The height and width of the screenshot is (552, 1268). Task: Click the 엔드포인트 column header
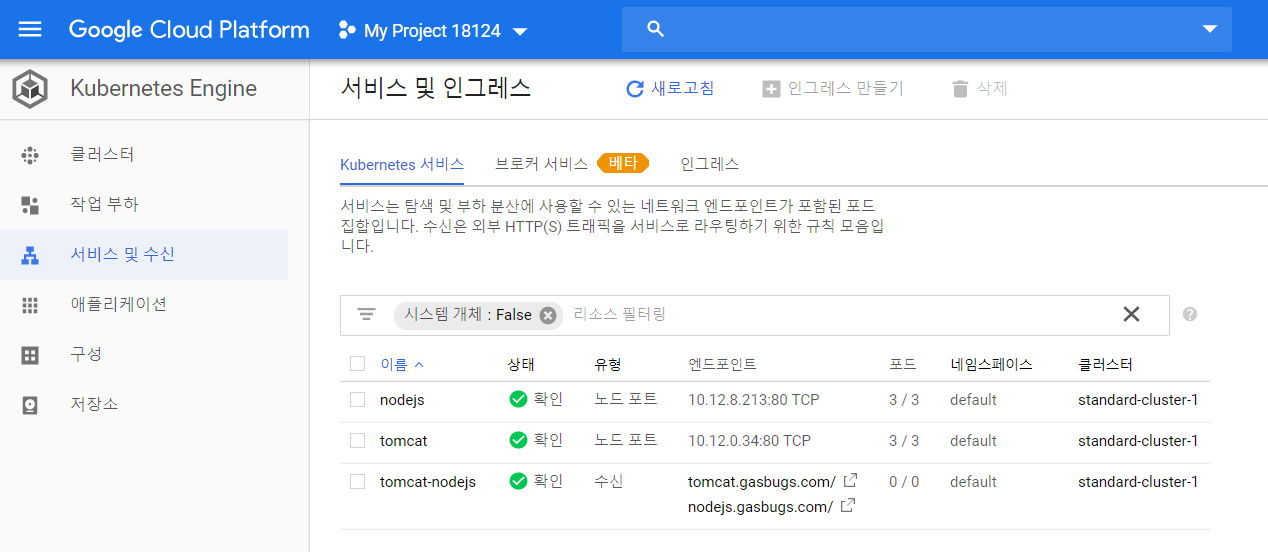click(722, 364)
